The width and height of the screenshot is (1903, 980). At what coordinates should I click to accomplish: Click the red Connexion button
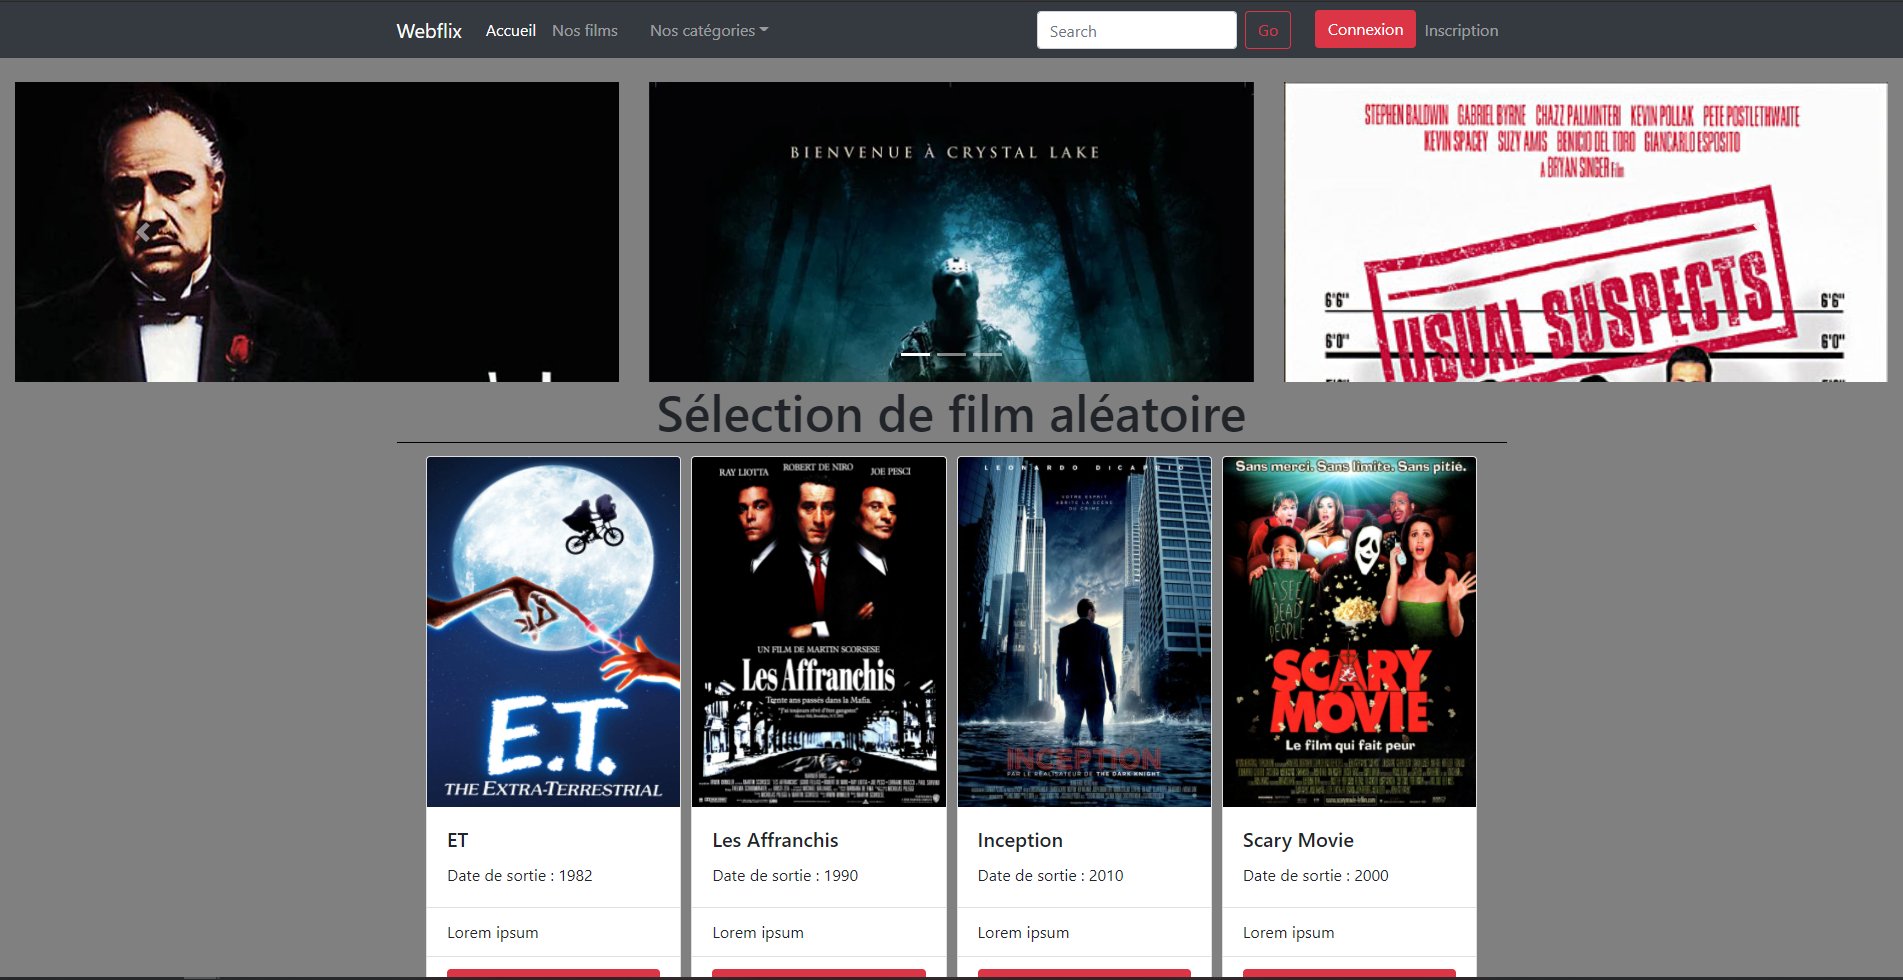1364,29
